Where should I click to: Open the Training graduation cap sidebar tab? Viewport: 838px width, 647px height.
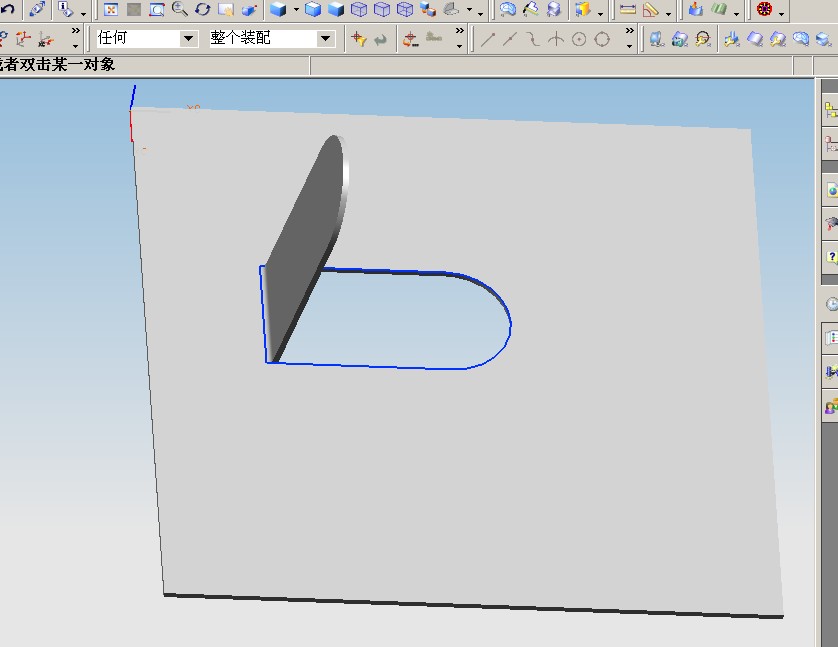coord(831,223)
